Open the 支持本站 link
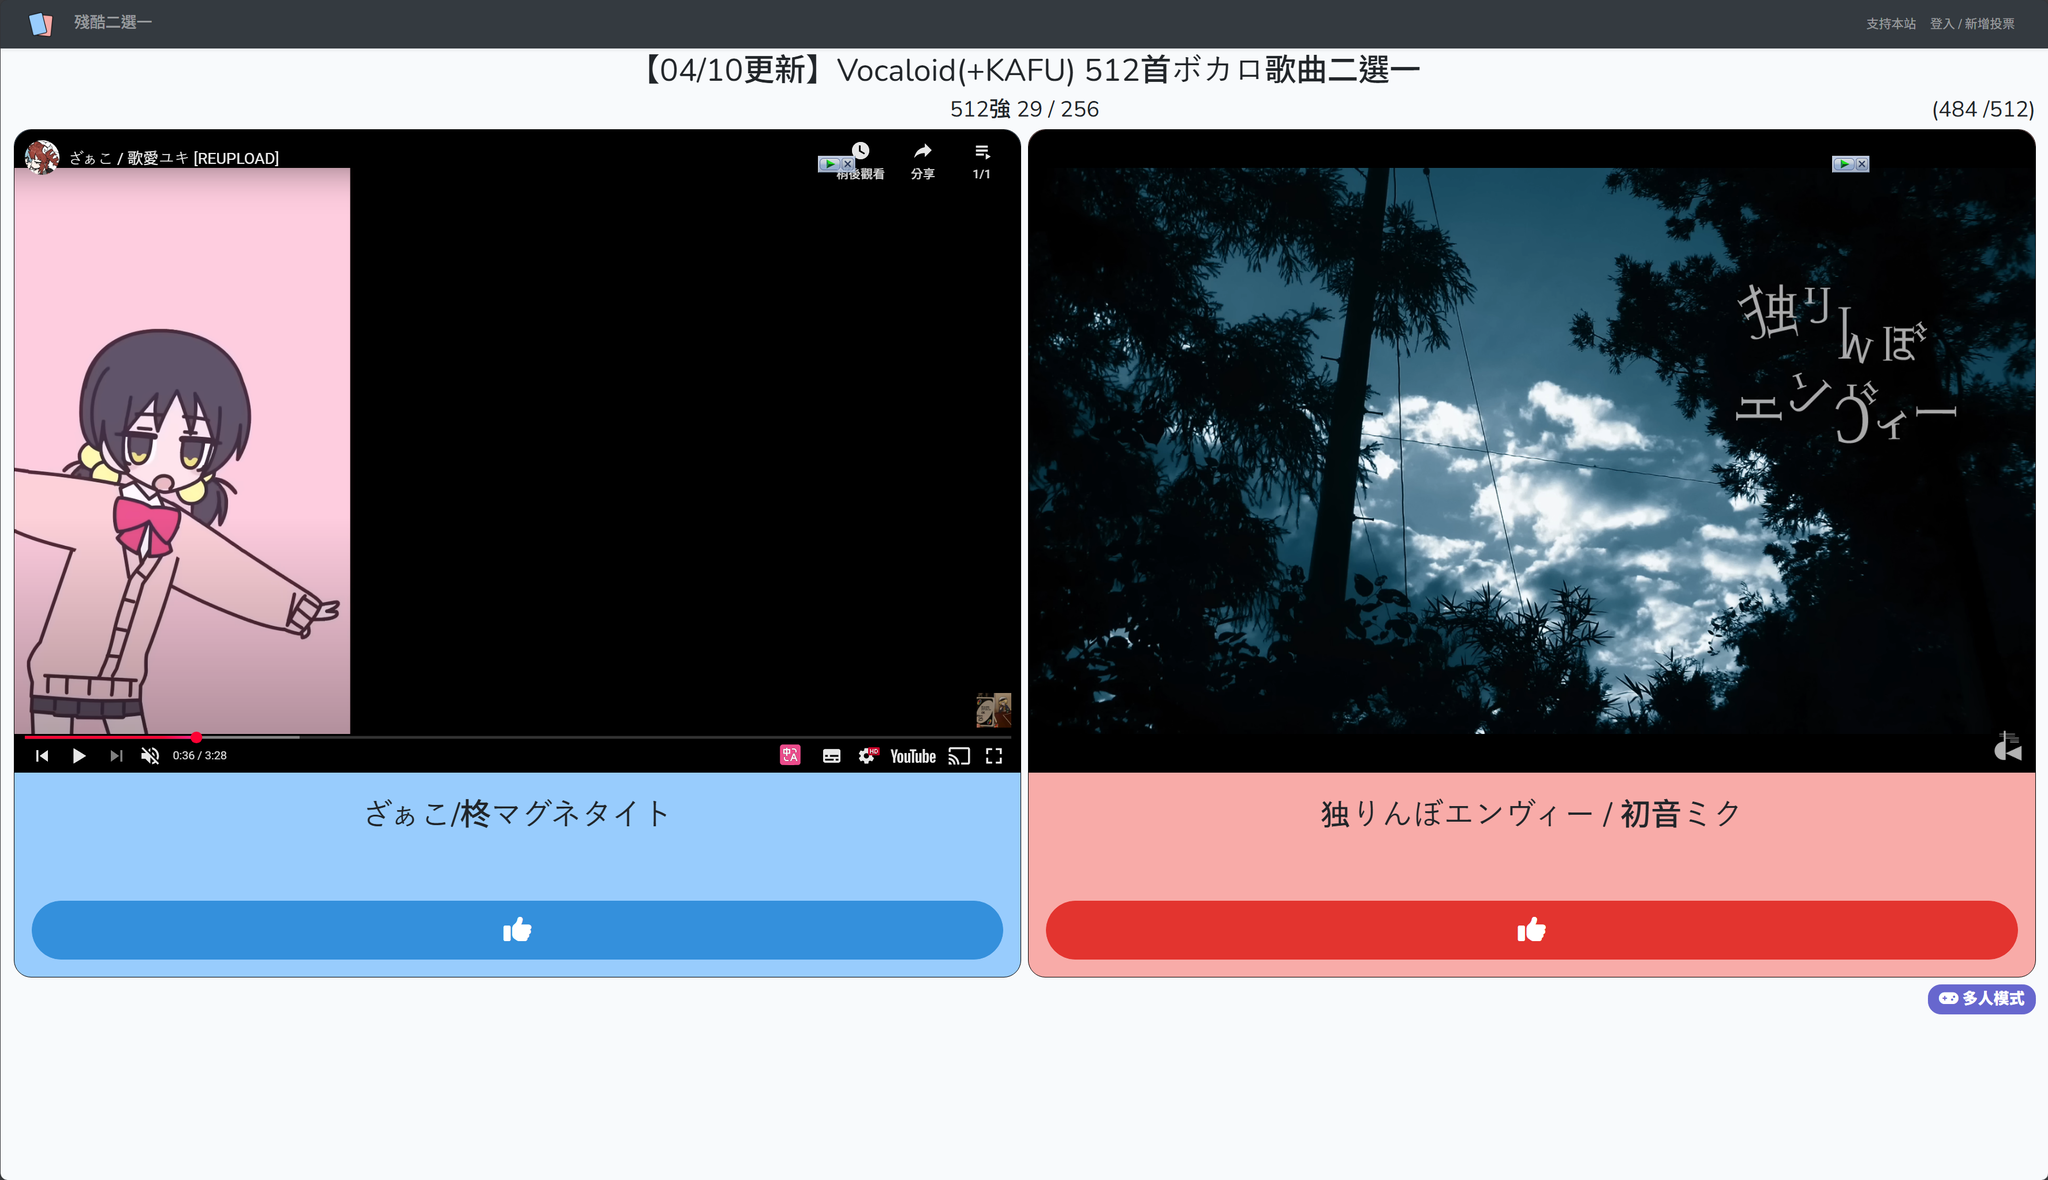2048x1180 pixels. pos(1891,24)
